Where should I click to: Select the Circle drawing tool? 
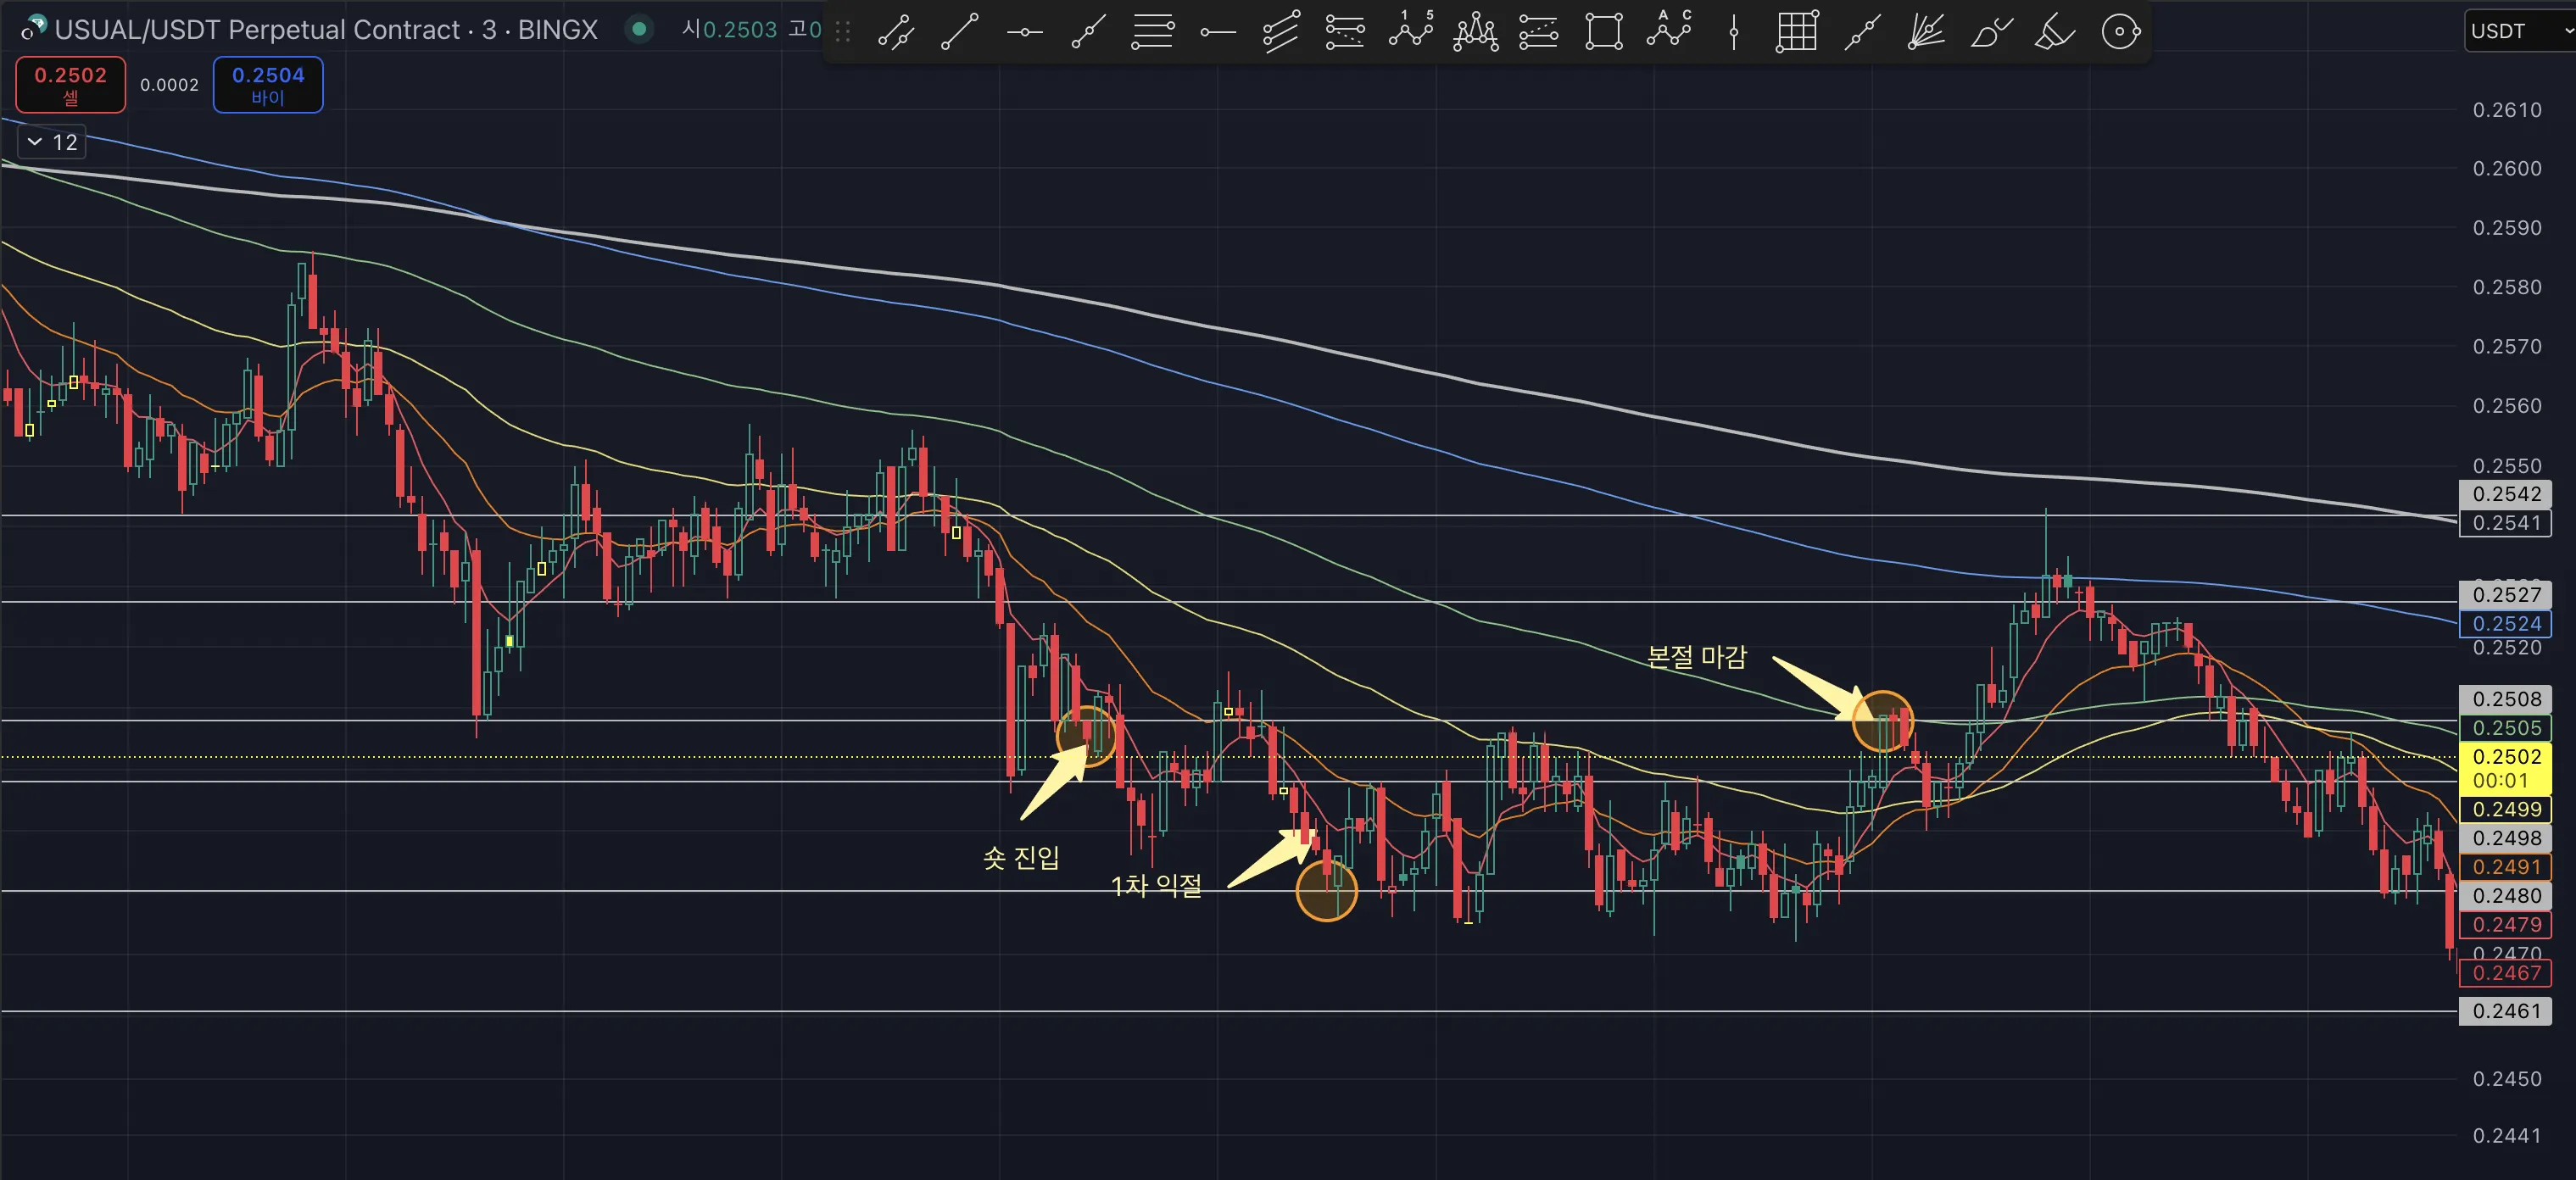pyautogui.click(x=2120, y=32)
